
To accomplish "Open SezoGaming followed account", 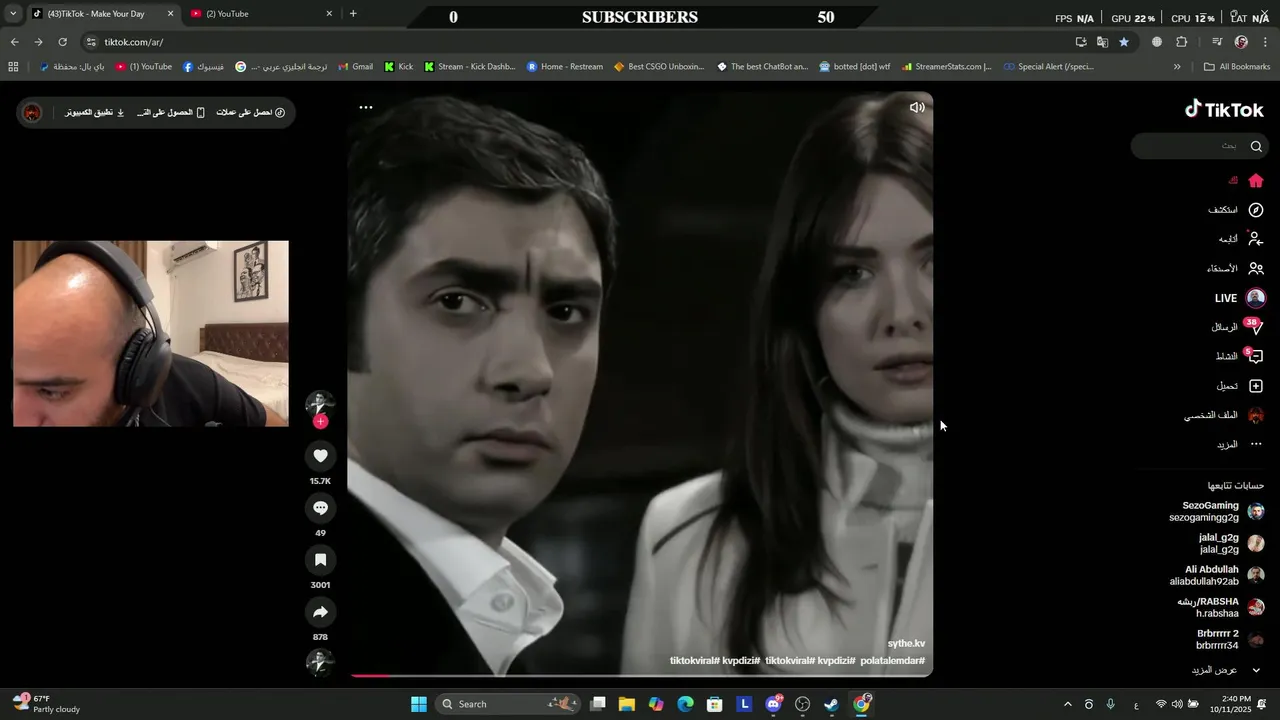I will (x=1216, y=512).
